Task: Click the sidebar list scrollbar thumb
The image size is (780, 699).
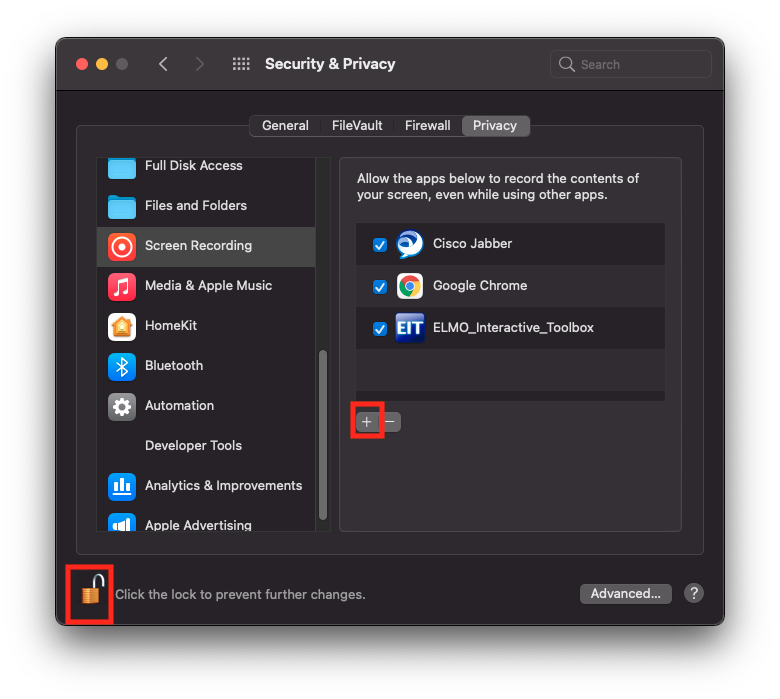Action: (323, 435)
